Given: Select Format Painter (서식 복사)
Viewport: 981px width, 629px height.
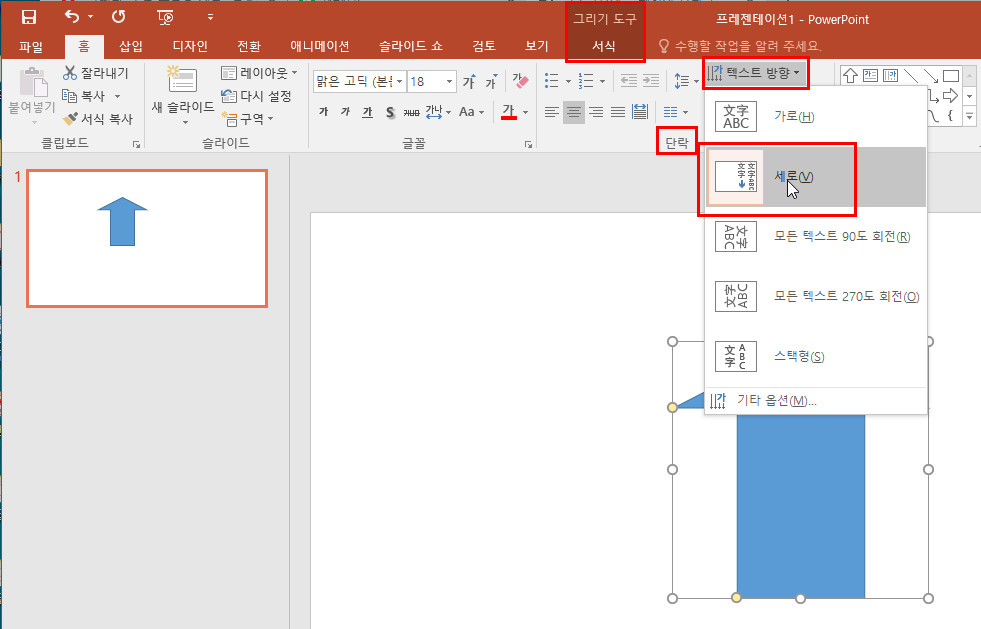Looking at the screenshot, I should 96,118.
